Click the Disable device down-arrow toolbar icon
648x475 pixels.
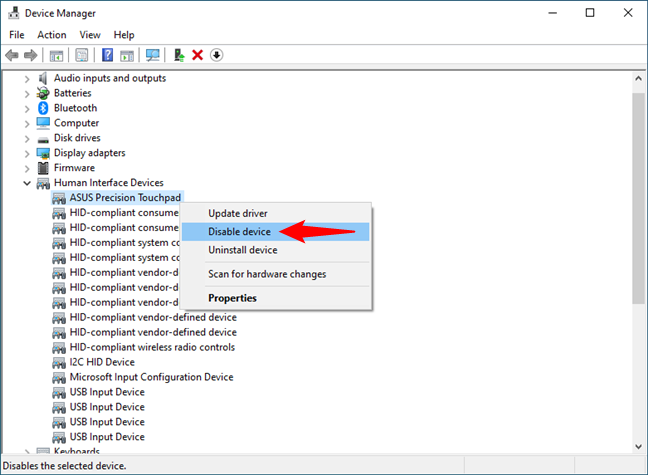click(217, 55)
